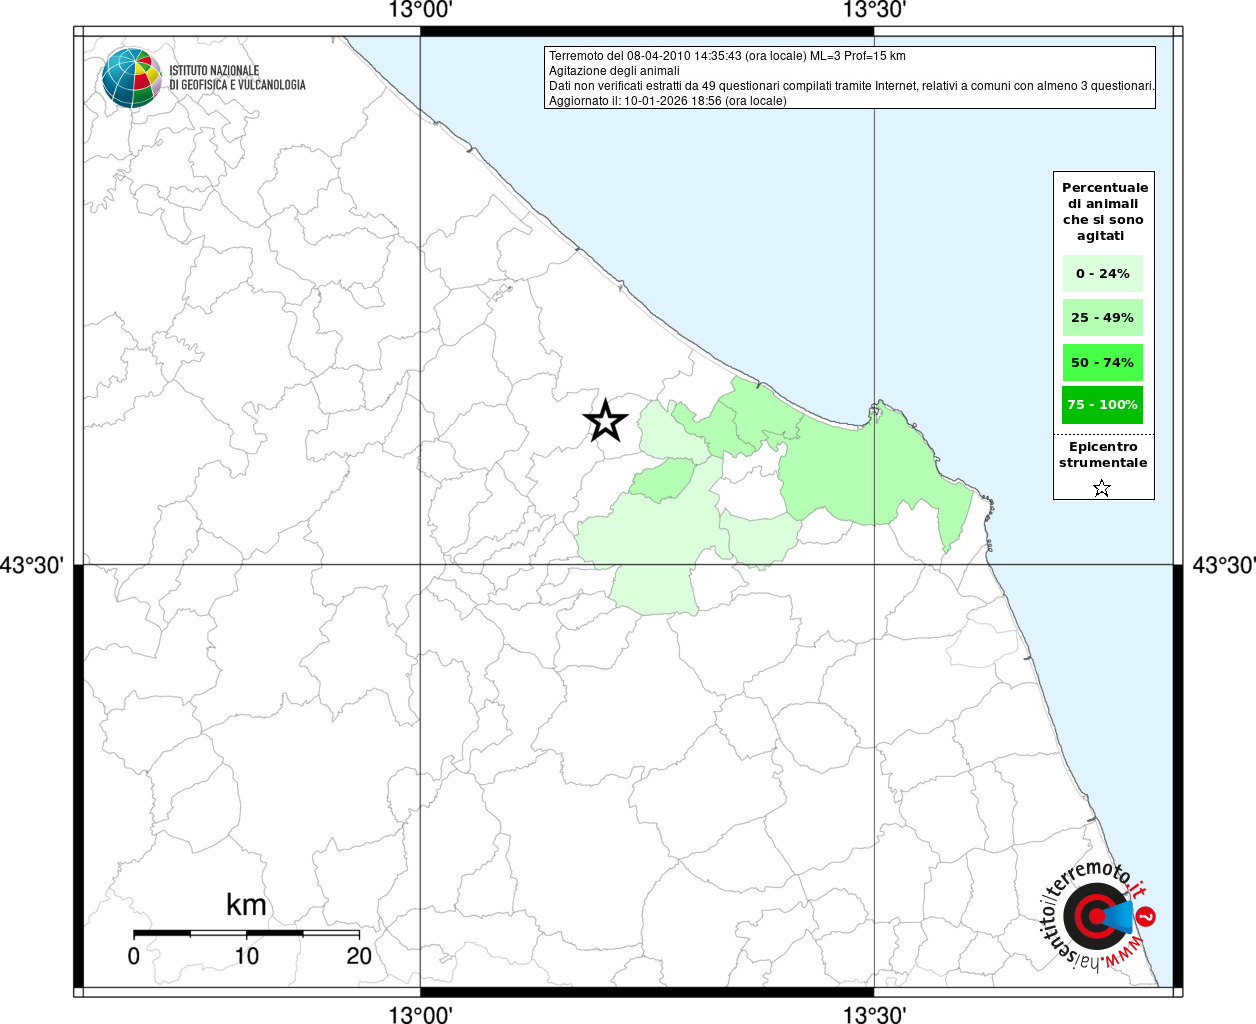
Task: Click the 'Aggiornato il' update timestamp line
Action: tap(667, 101)
